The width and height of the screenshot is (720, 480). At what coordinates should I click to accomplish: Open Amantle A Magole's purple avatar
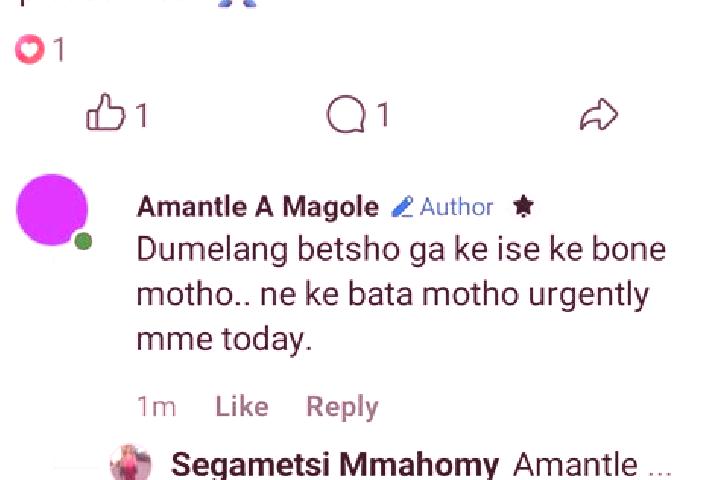coord(52,210)
